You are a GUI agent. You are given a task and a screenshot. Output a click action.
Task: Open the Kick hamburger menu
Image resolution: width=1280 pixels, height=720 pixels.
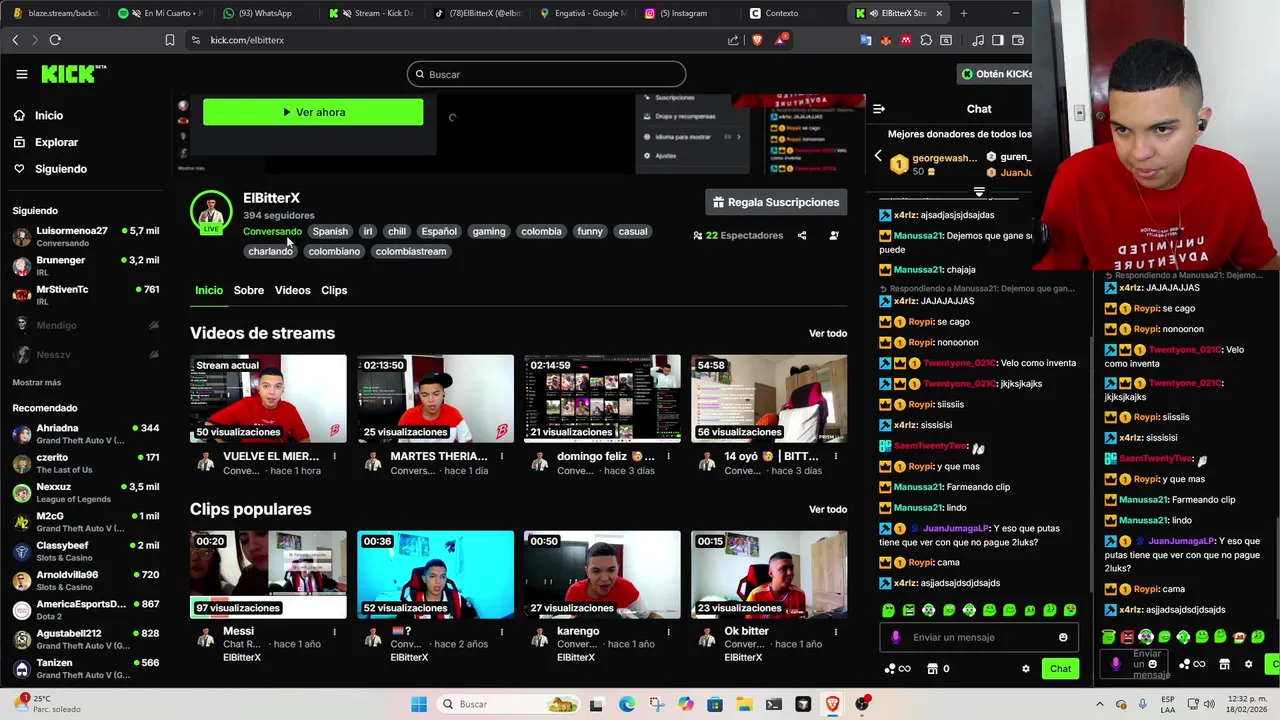click(21, 74)
